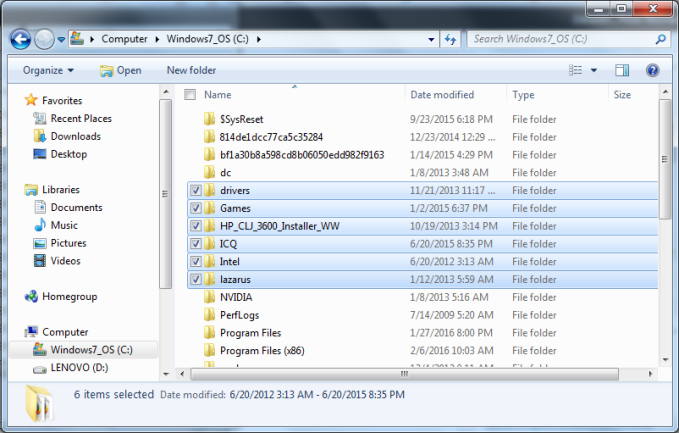Click the NVIDIA folder icon
This screenshot has width=679, height=433.
coord(210,297)
